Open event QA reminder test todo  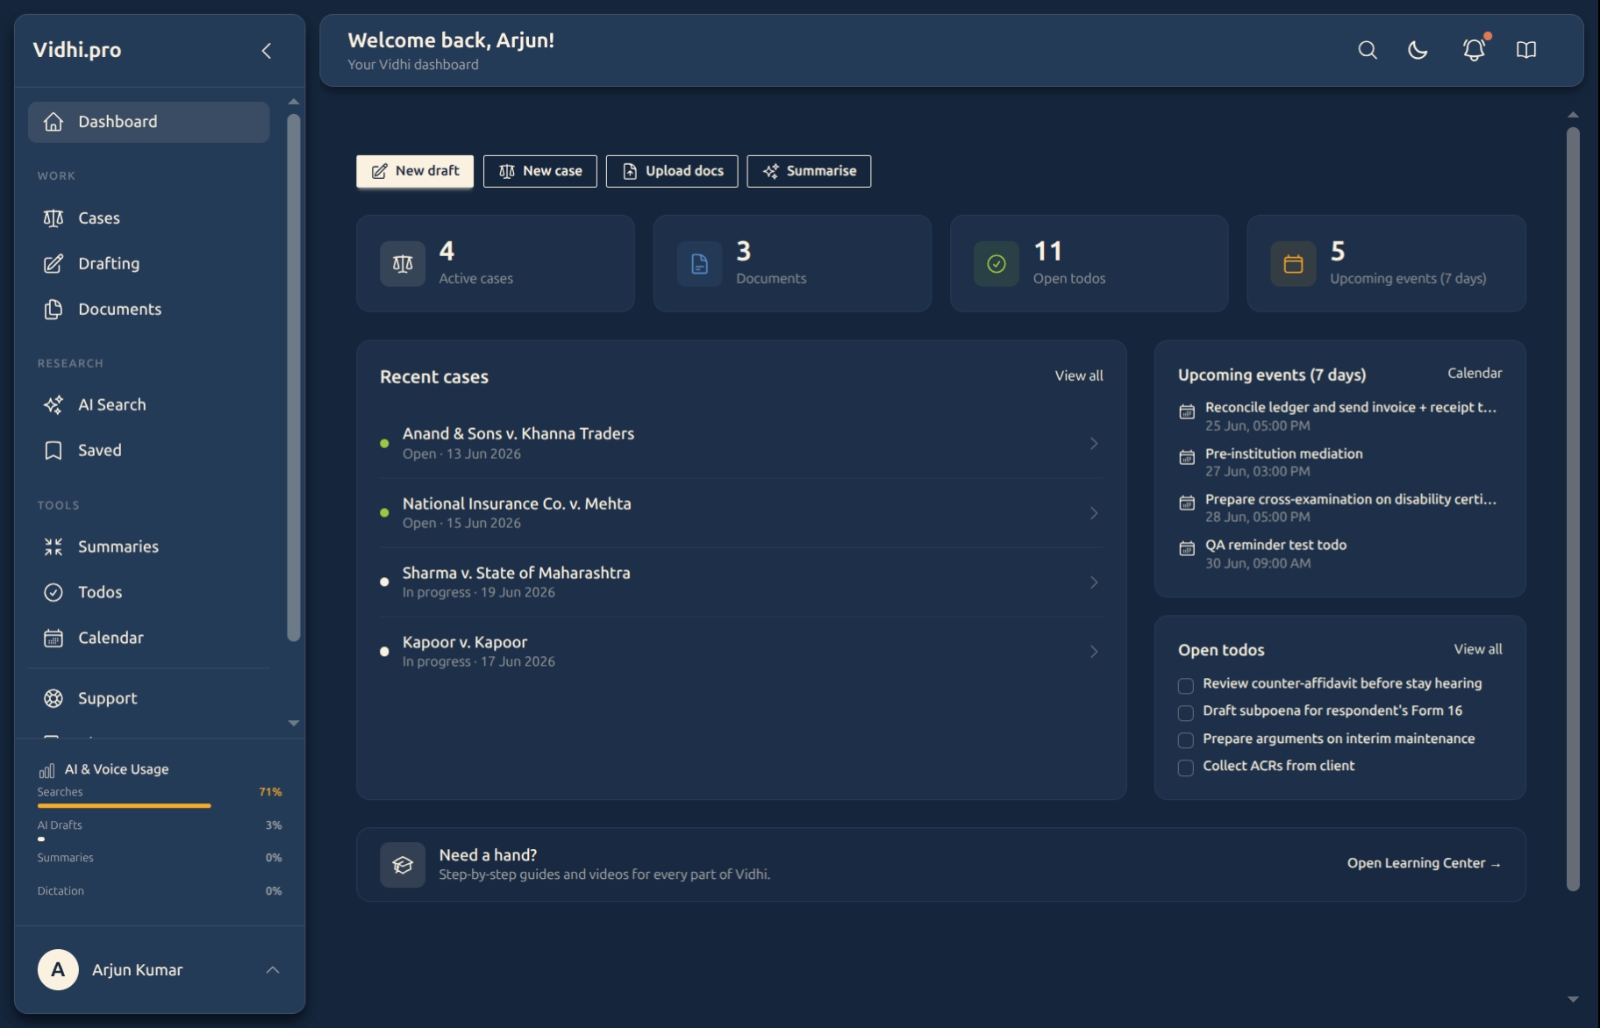[1276, 545]
